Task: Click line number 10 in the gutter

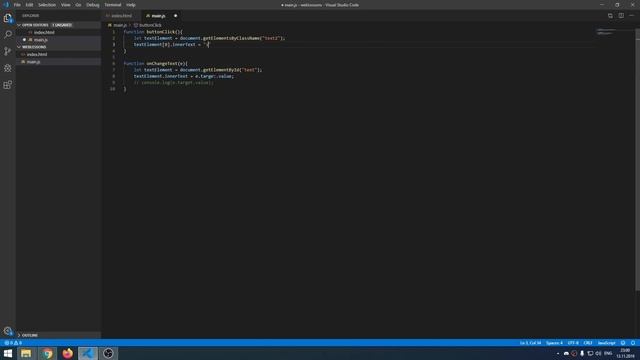Action: pos(113,89)
